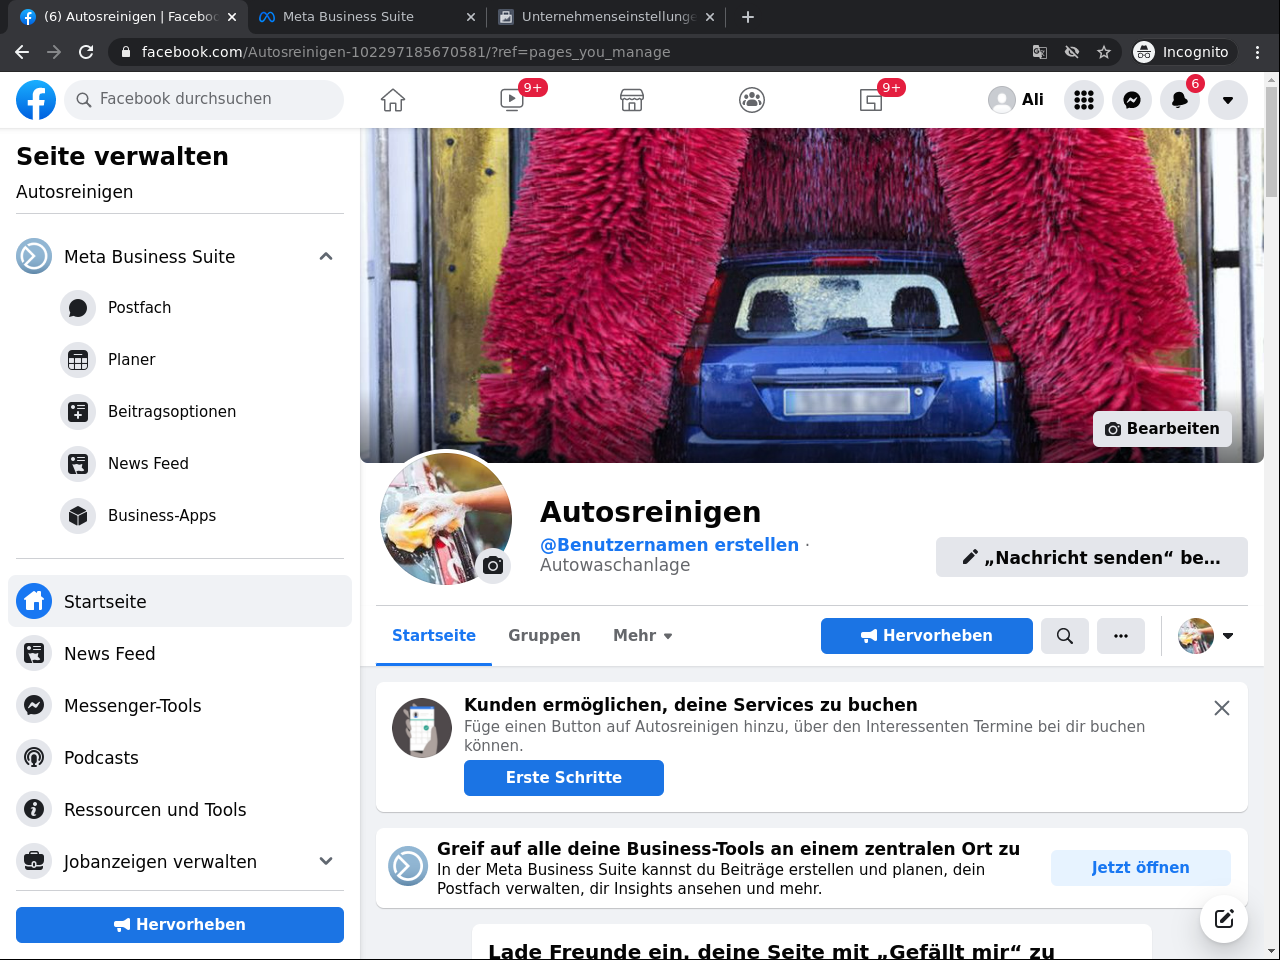Image resolution: width=1280 pixels, height=960 pixels.
Task: Open the main sidebar News Feed item
Action: (180, 654)
